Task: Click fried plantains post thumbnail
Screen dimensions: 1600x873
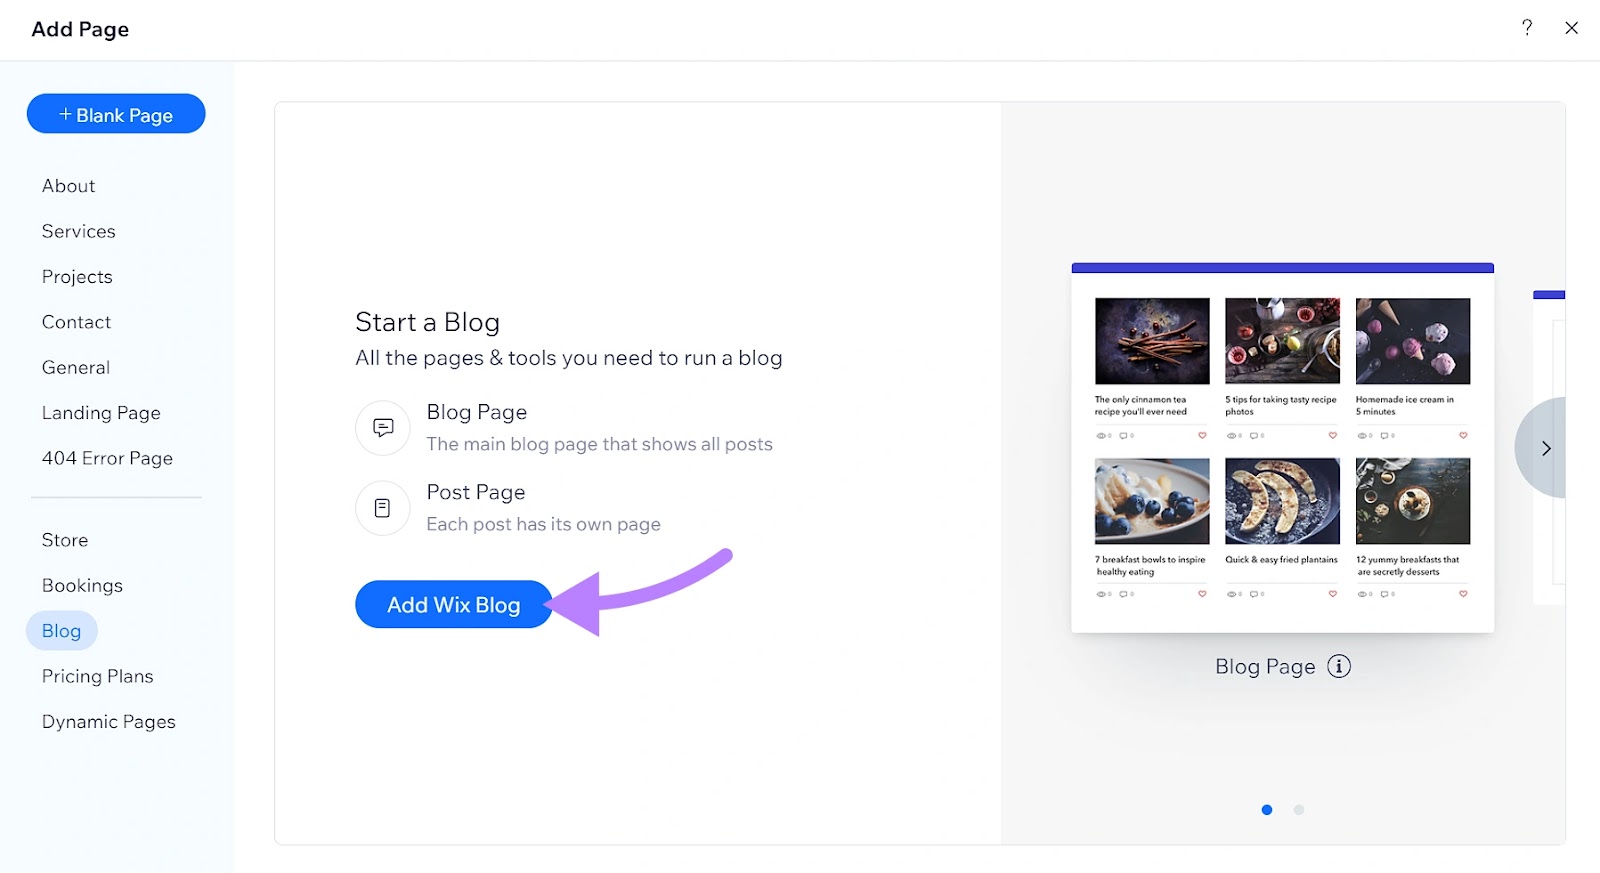Action: click(1282, 501)
